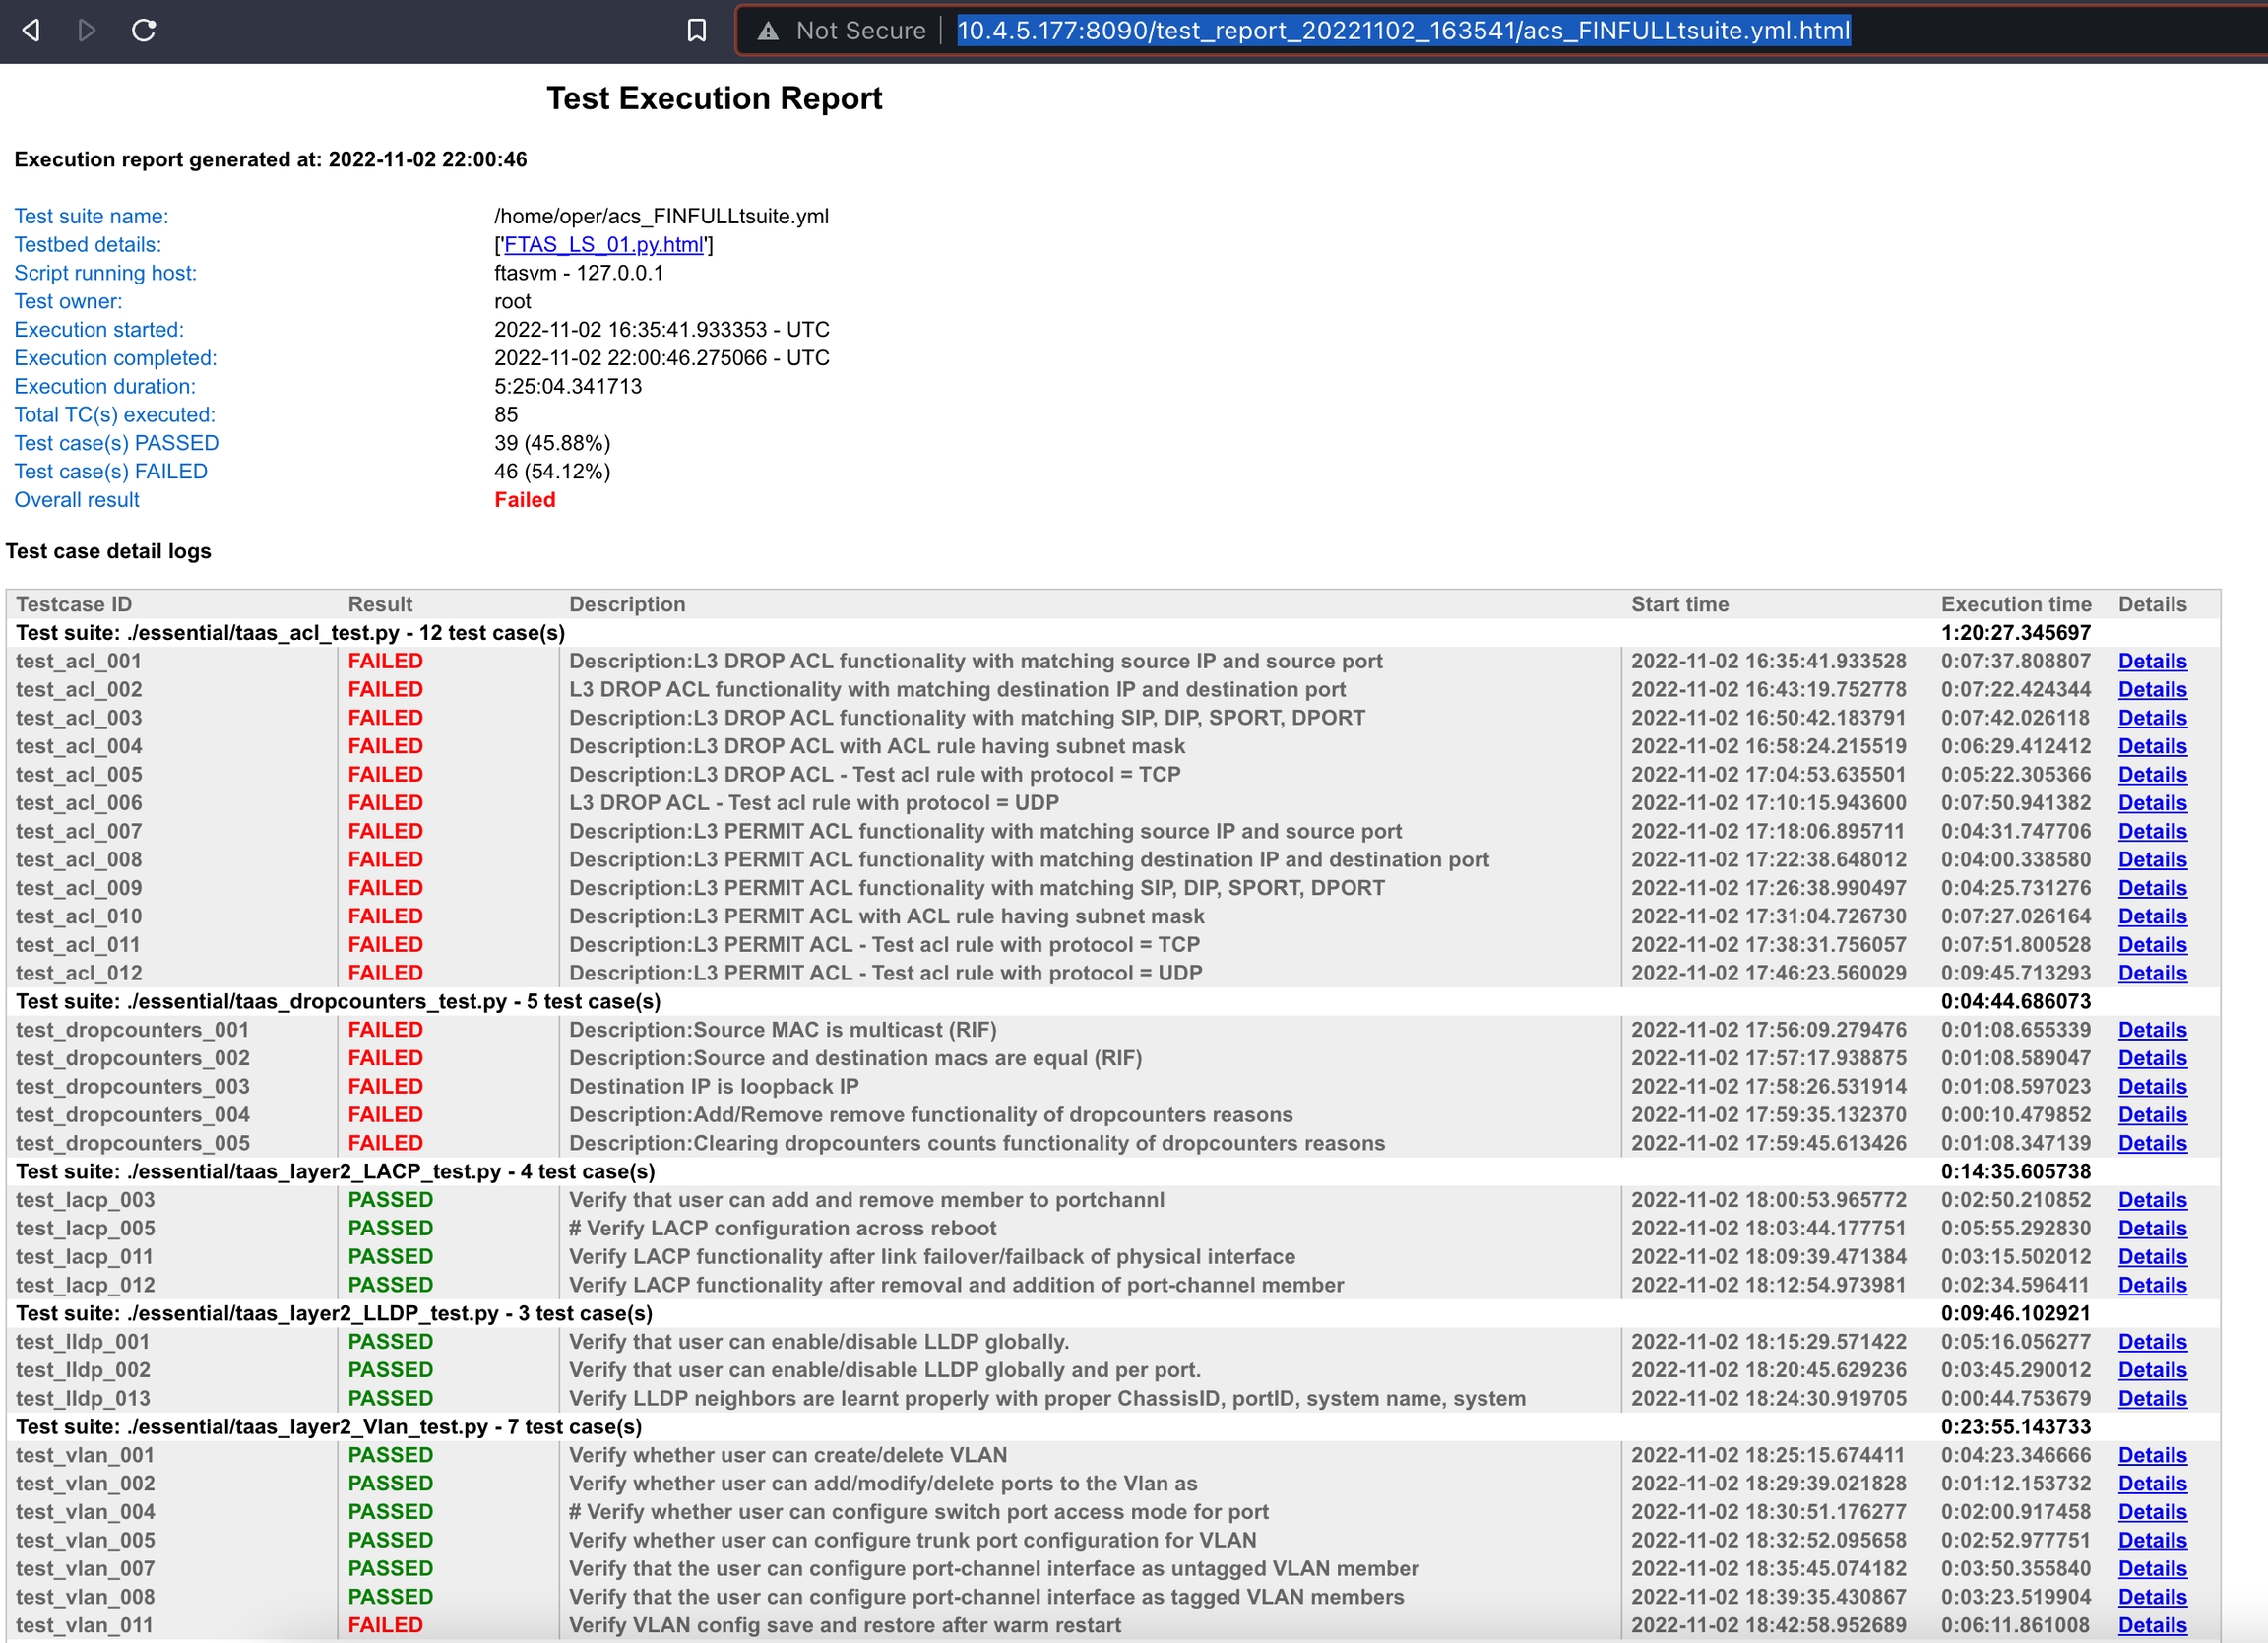The height and width of the screenshot is (1643, 2268).
Task: Click the bookmark icon
Action: 697,30
